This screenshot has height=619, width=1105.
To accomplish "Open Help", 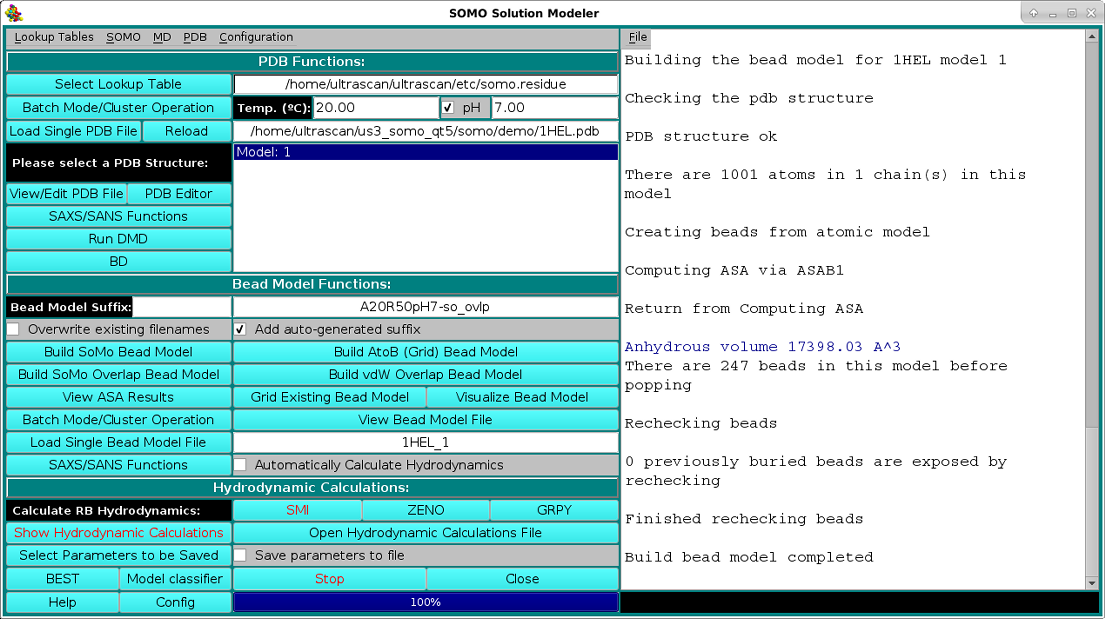I will [x=62, y=603].
